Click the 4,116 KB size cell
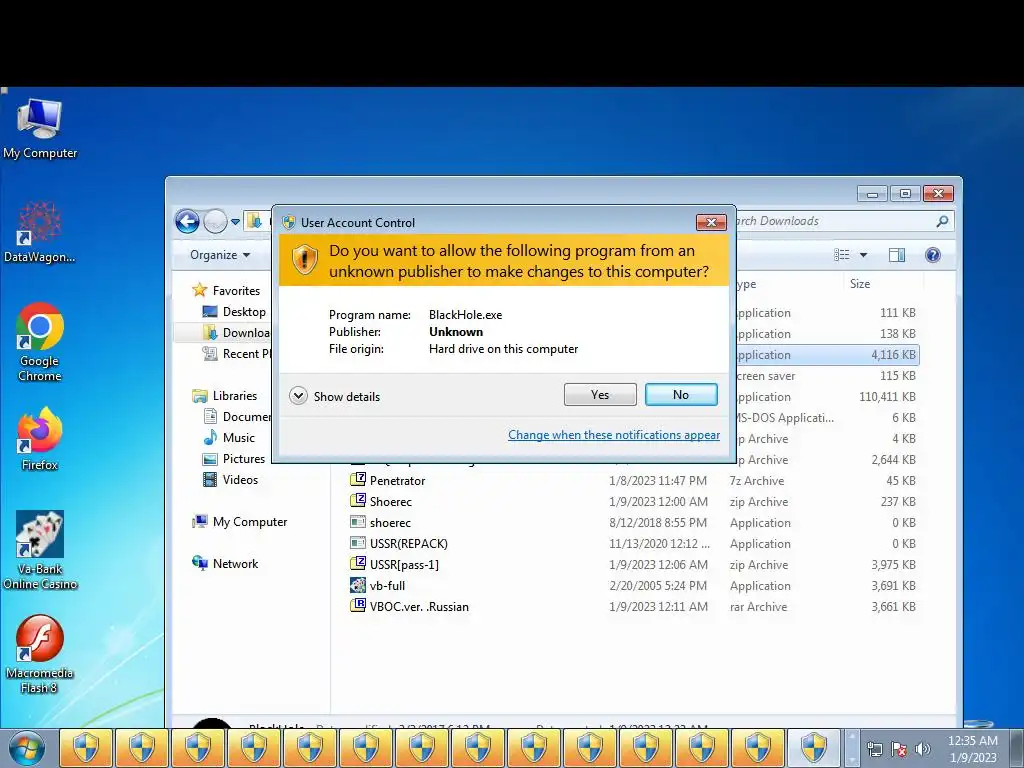Image resolution: width=1024 pixels, height=768 pixels. 893,355
